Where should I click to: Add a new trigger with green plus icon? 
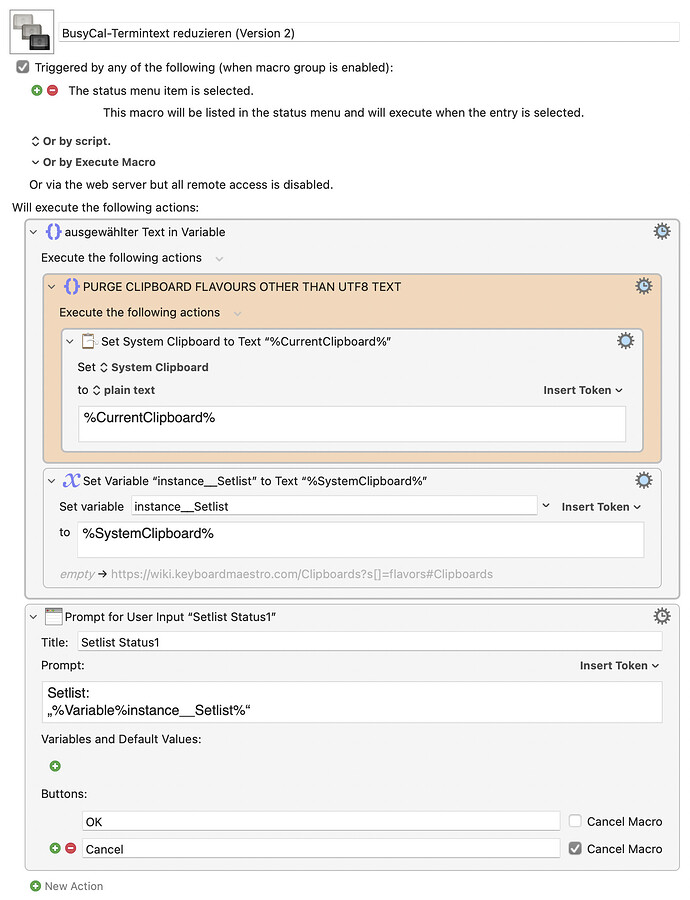click(x=37, y=91)
